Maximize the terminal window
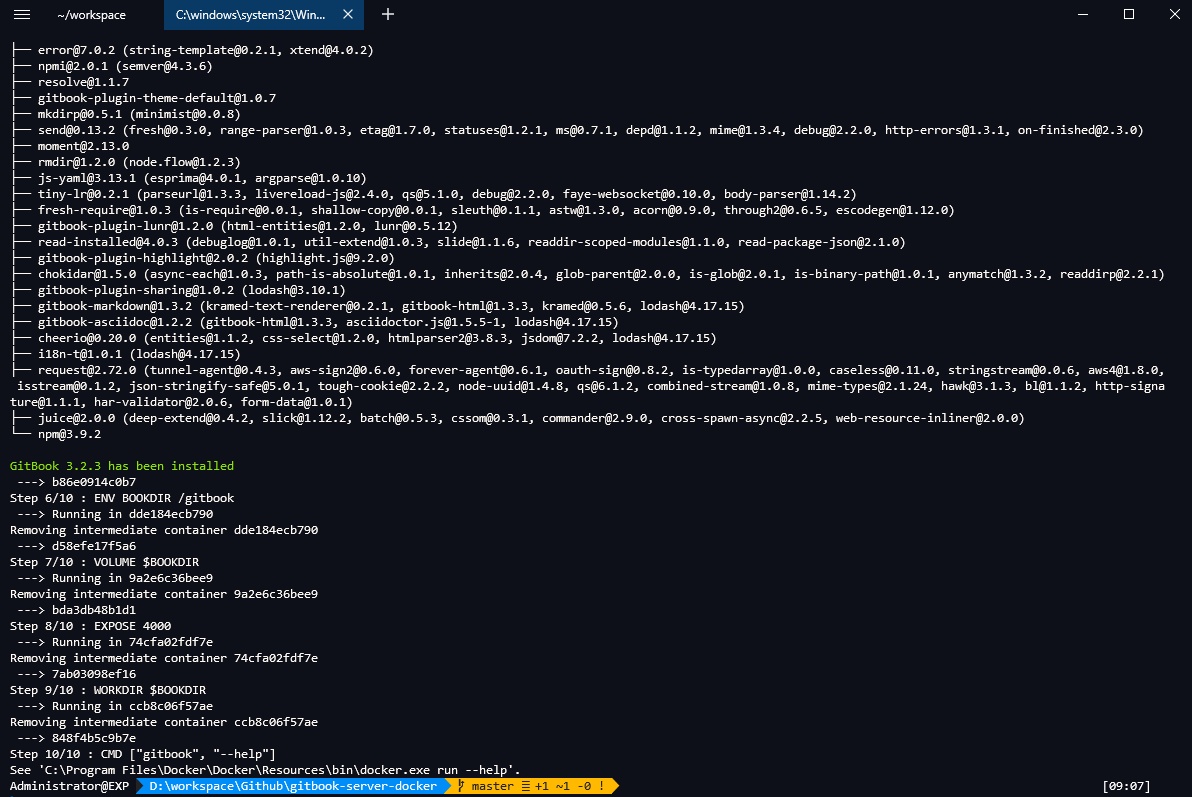The image size is (1192, 797). (x=1129, y=14)
